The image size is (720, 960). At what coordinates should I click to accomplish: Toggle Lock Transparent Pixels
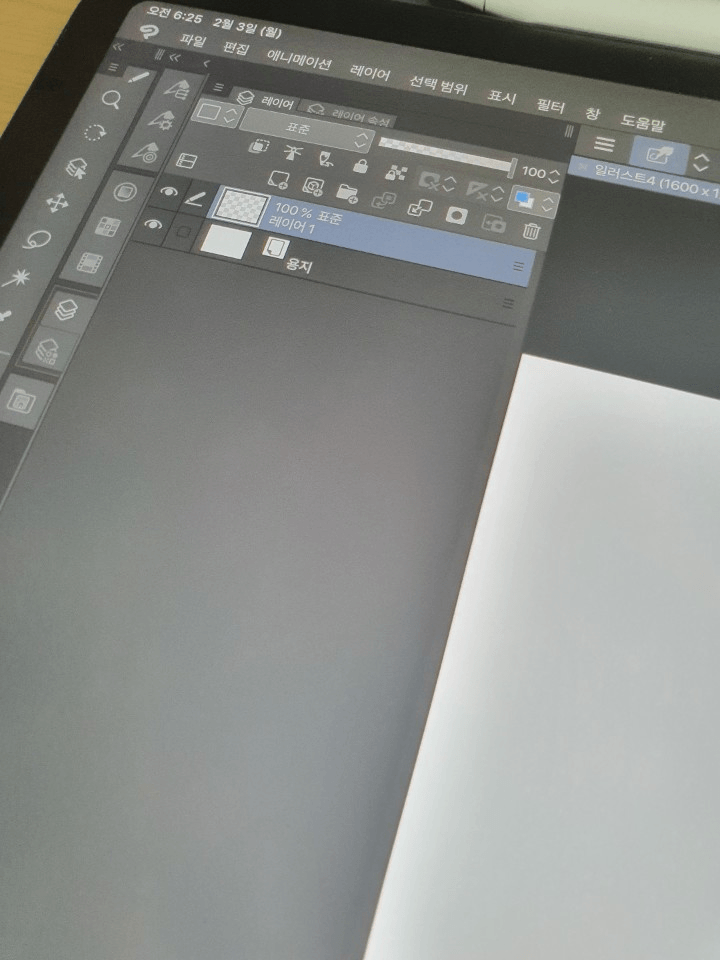395,173
